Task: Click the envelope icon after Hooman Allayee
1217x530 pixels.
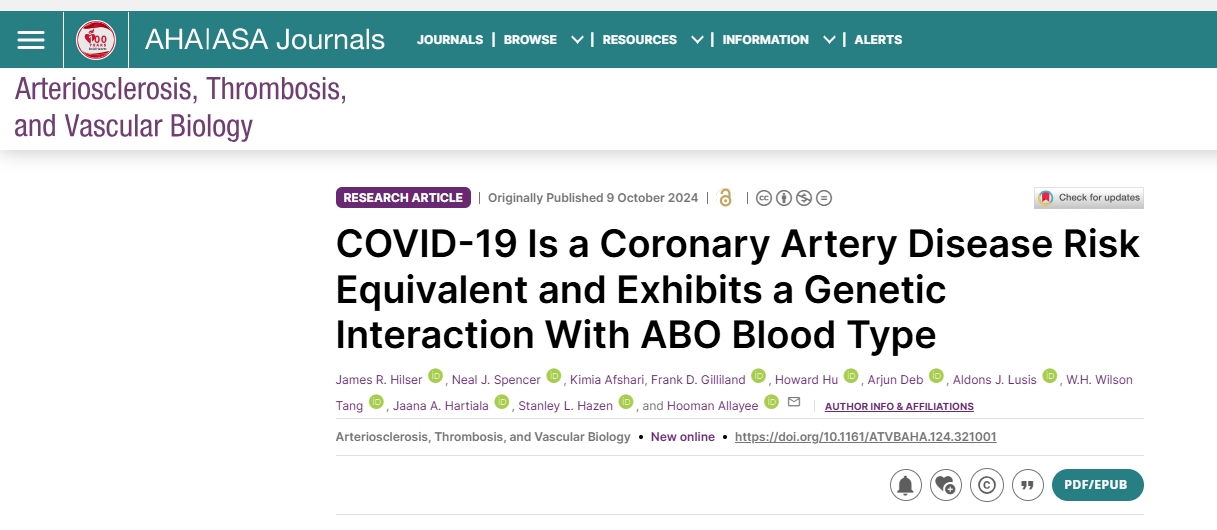Action: point(794,403)
